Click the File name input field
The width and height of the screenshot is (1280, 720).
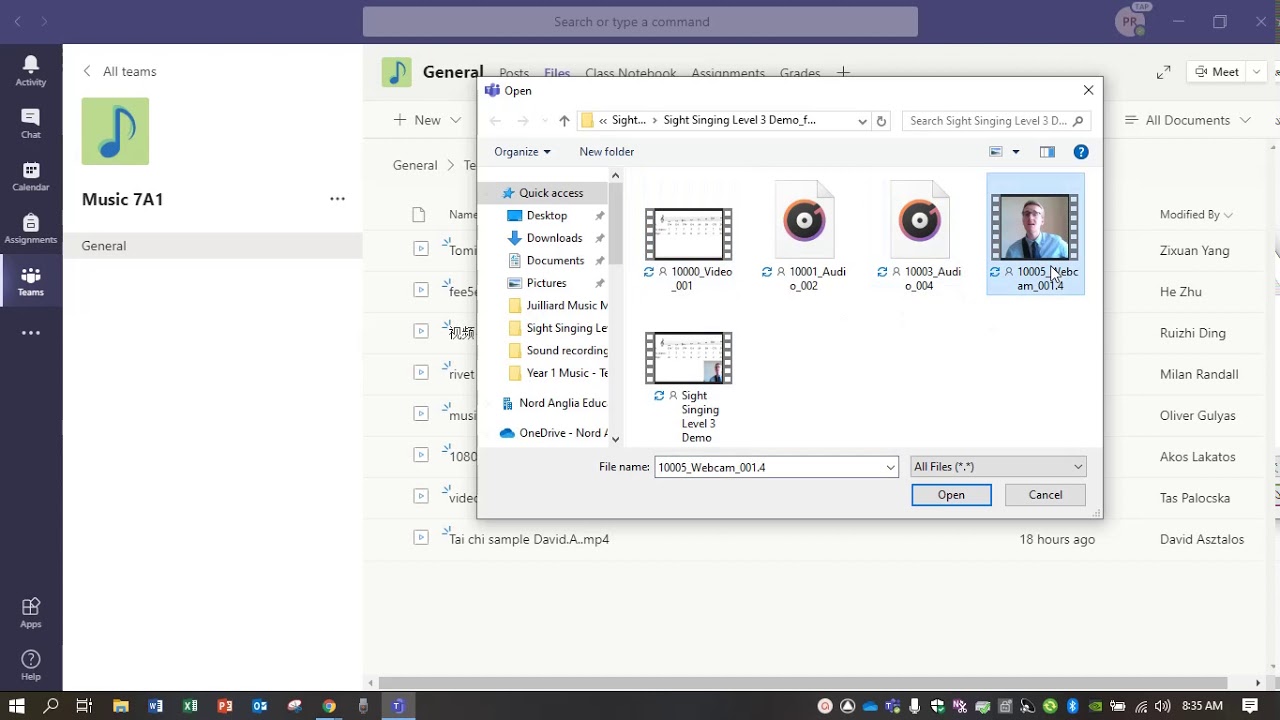point(770,467)
